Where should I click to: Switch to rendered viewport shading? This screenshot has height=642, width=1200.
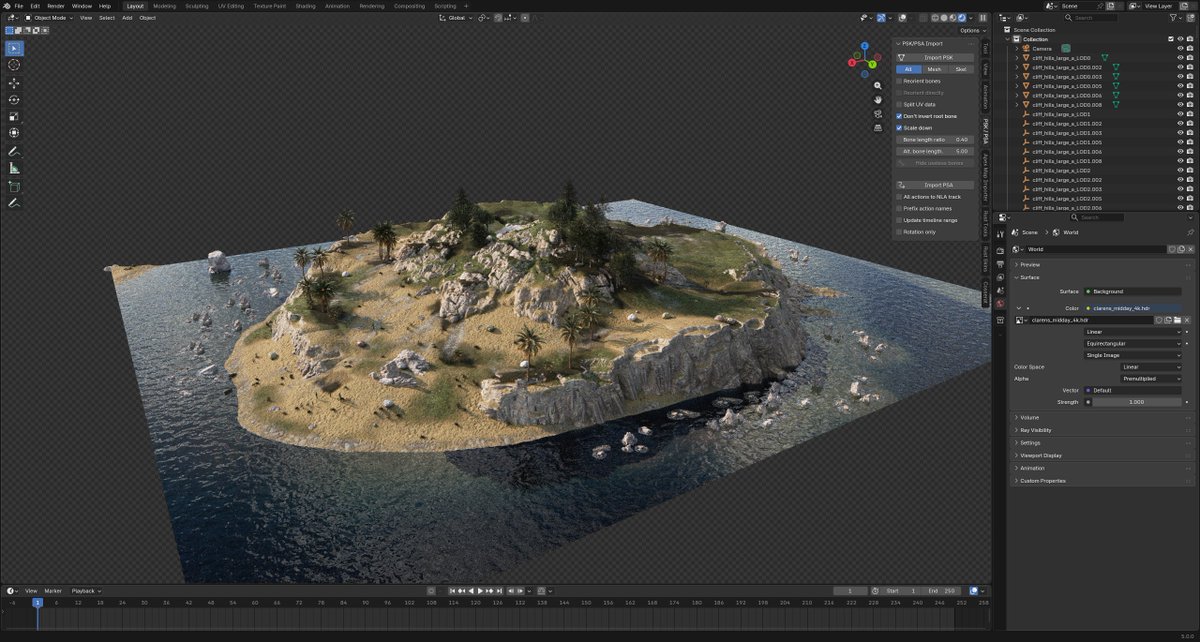962,17
